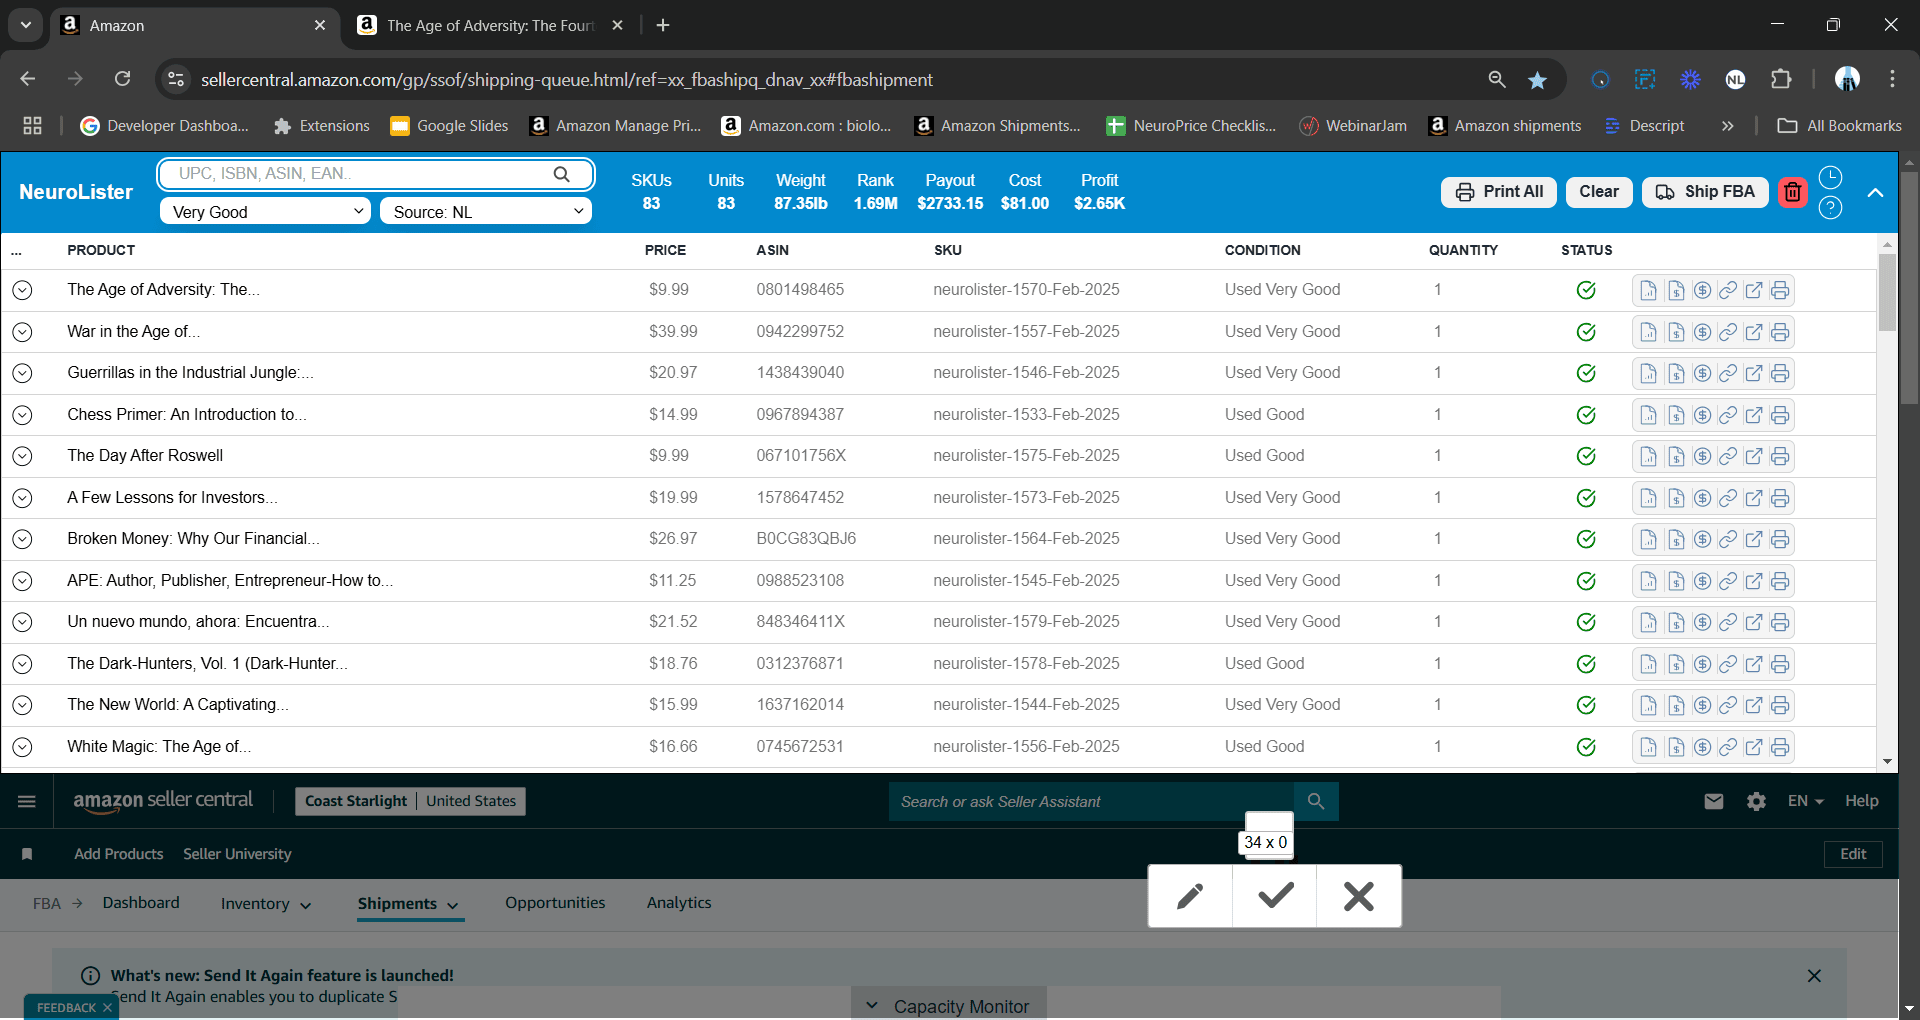Dismiss the What's new banner with X
The height and width of the screenshot is (1020, 1920).
[1814, 976]
